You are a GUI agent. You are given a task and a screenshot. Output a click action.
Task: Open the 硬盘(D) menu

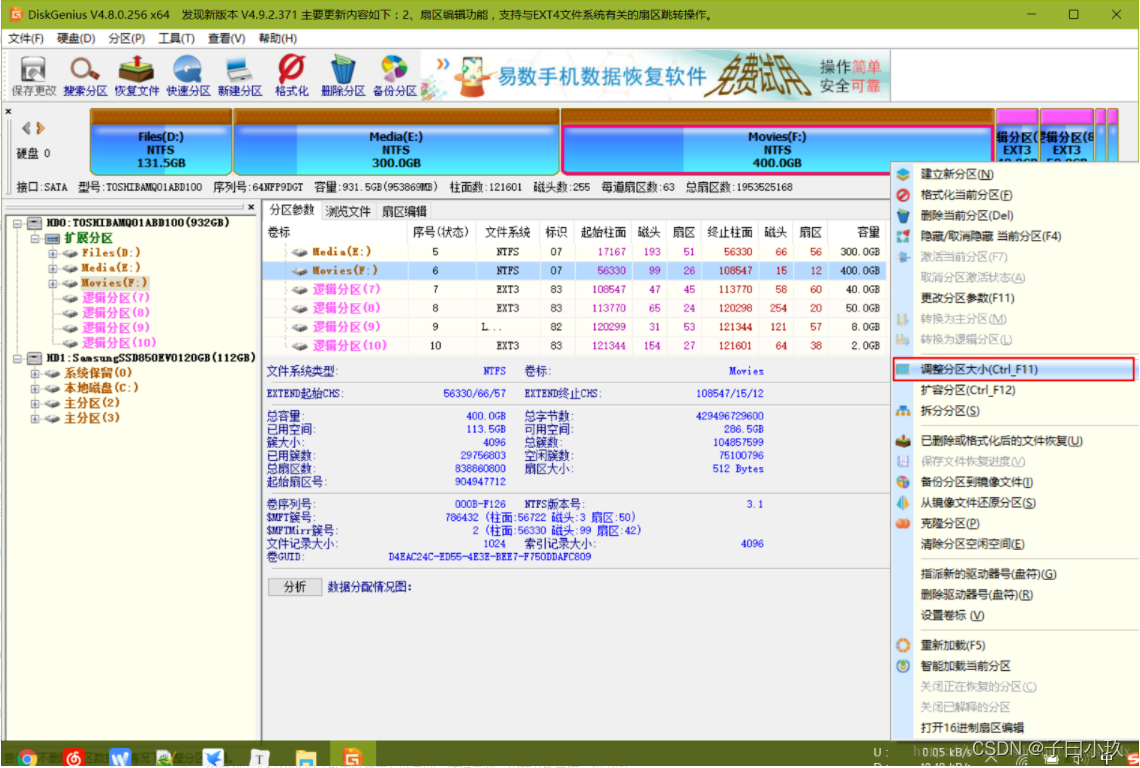click(76, 39)
